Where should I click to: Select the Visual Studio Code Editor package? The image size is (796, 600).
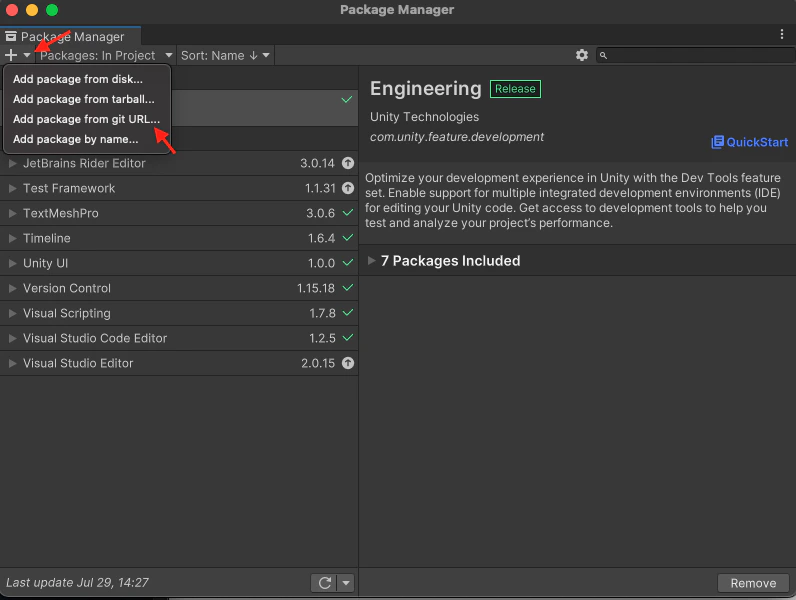179,338
